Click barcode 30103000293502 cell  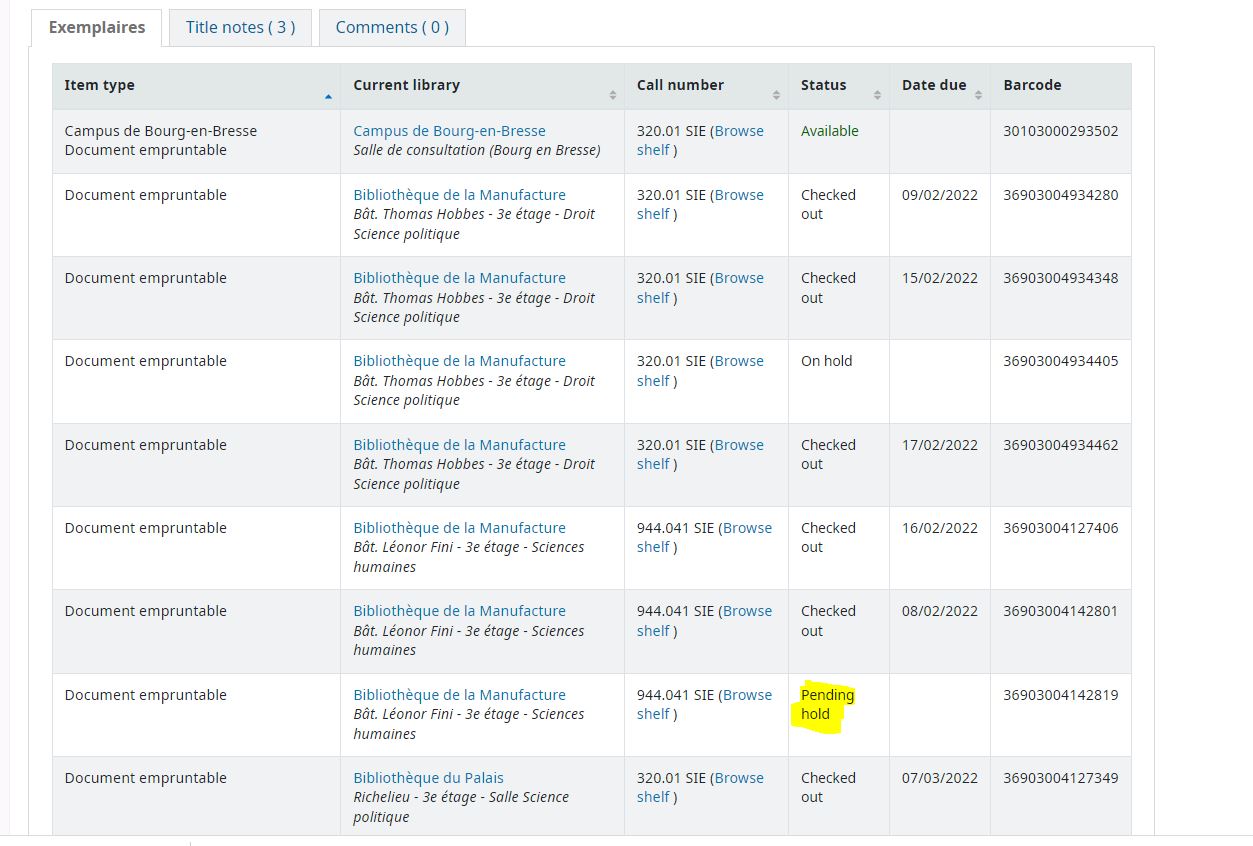pos(1060,131)
